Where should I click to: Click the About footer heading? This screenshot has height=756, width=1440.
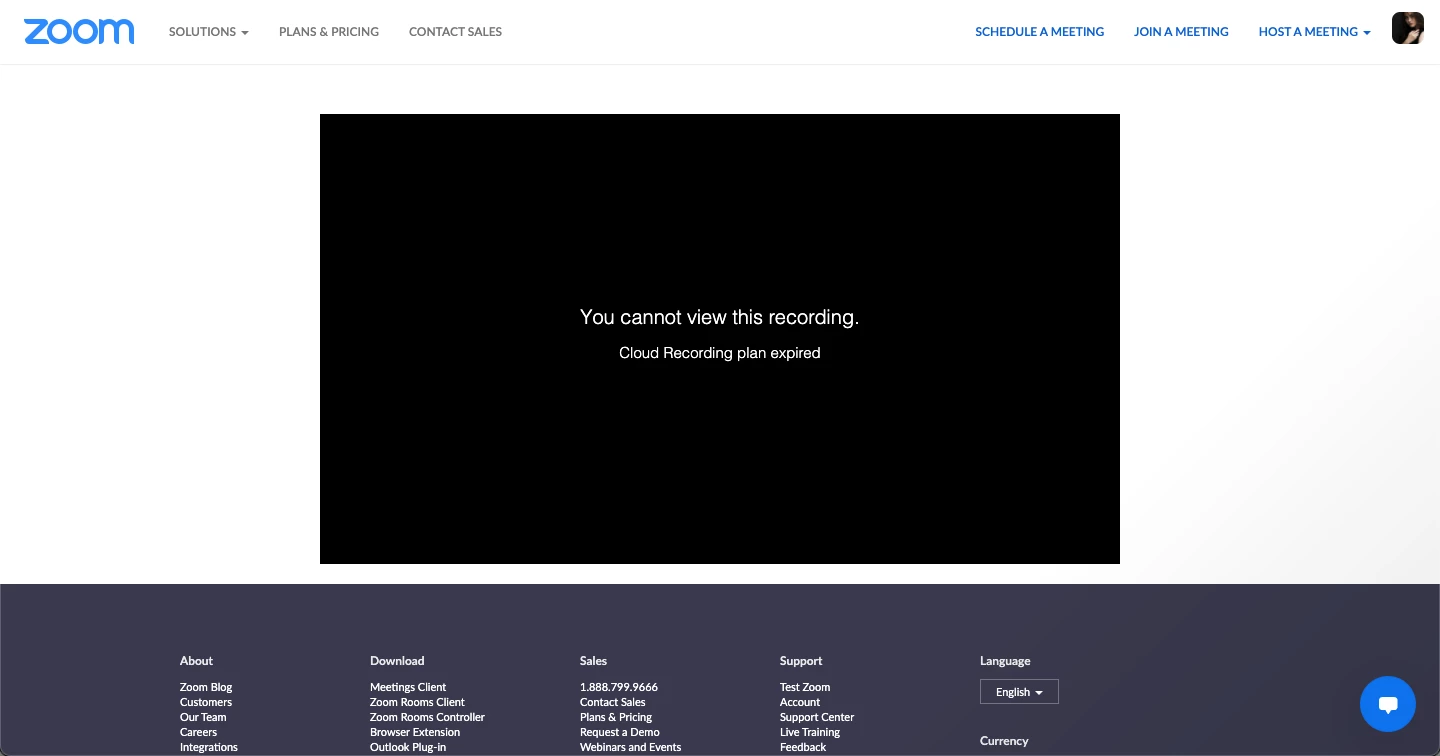click(x=196, y=661)
